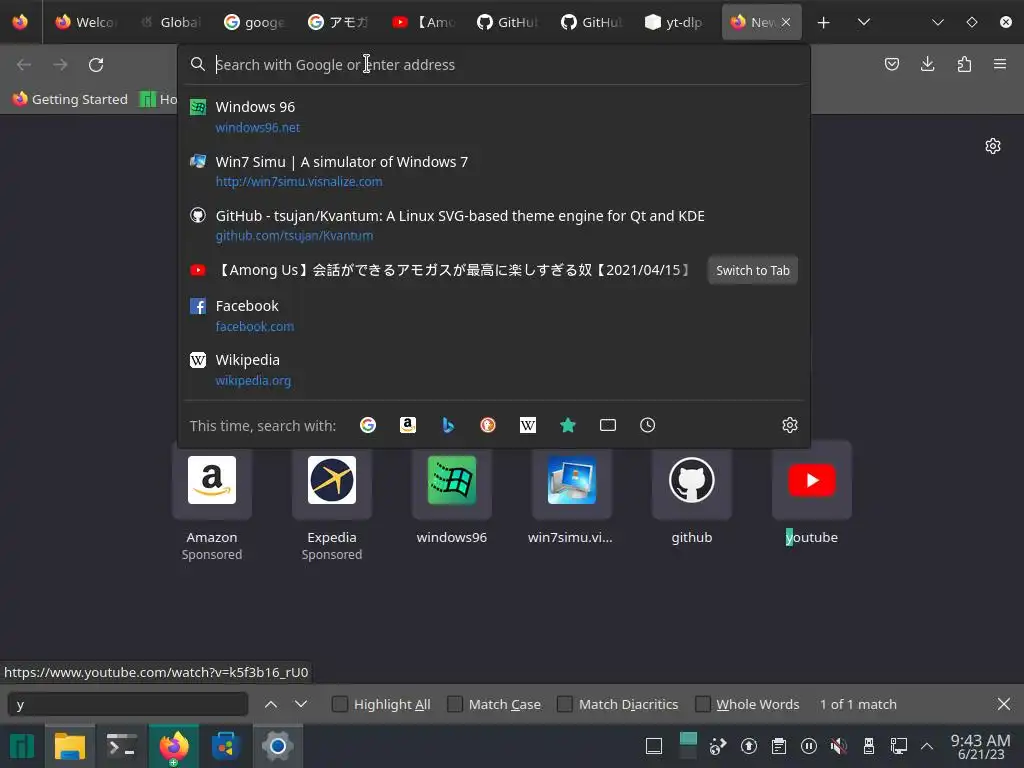
Task: Open the youtube shortcut tile
Action: coord(812,480)
